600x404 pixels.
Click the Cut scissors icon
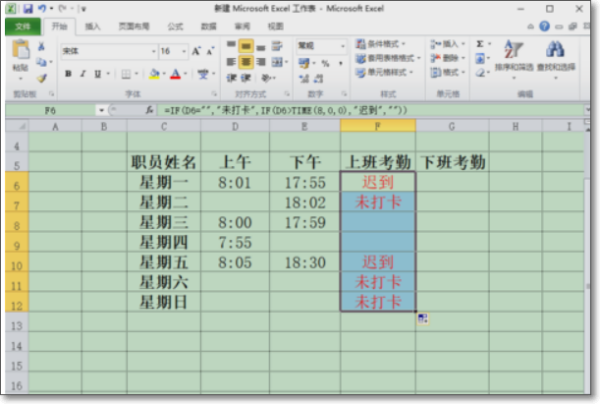[41, 47]
